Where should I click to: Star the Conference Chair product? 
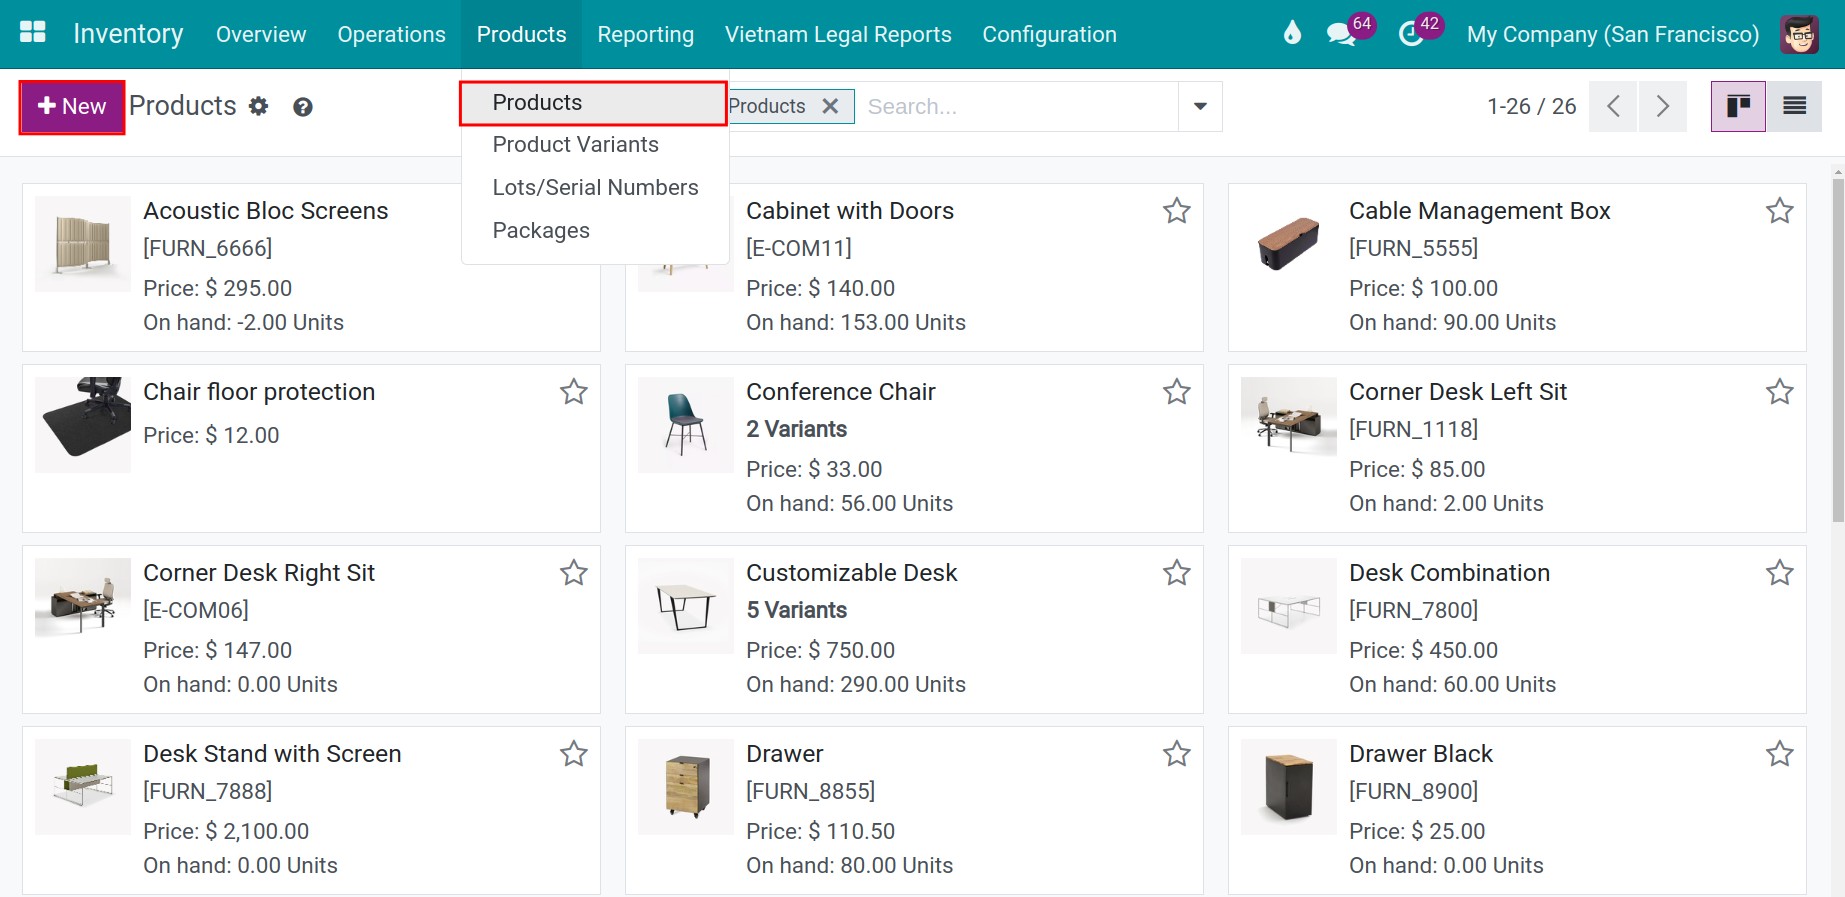tap(1177, 392)
